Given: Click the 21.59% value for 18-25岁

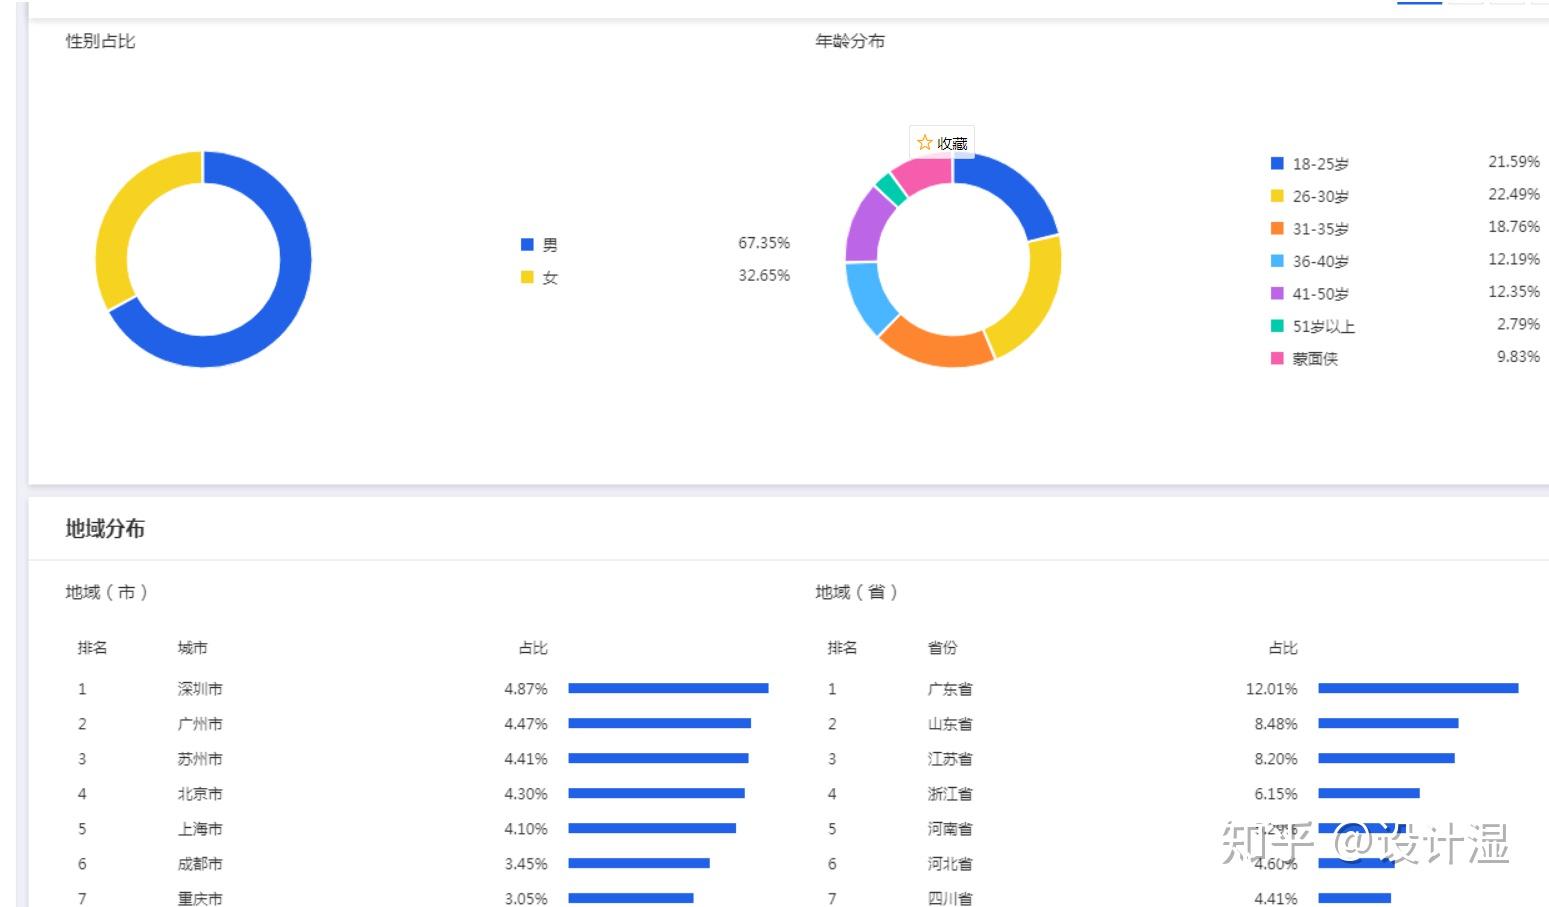Looking at the screenshot, I should pyautogui.click(x=1514, y=161).
